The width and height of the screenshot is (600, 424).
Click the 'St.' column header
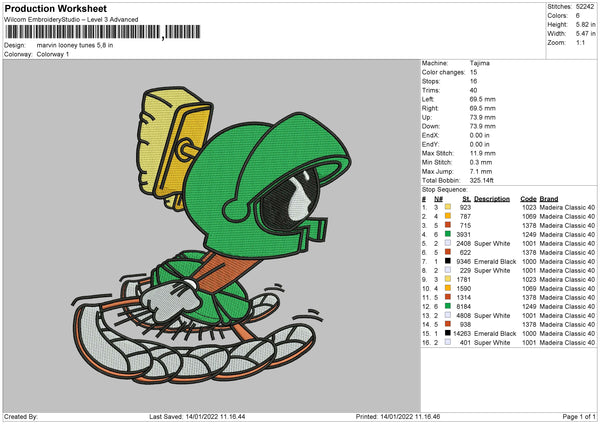[x=466, y=199]
